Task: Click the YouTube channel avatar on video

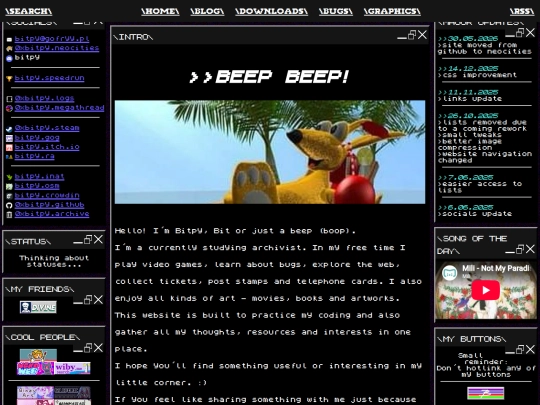Action: (x=449, y=273)
